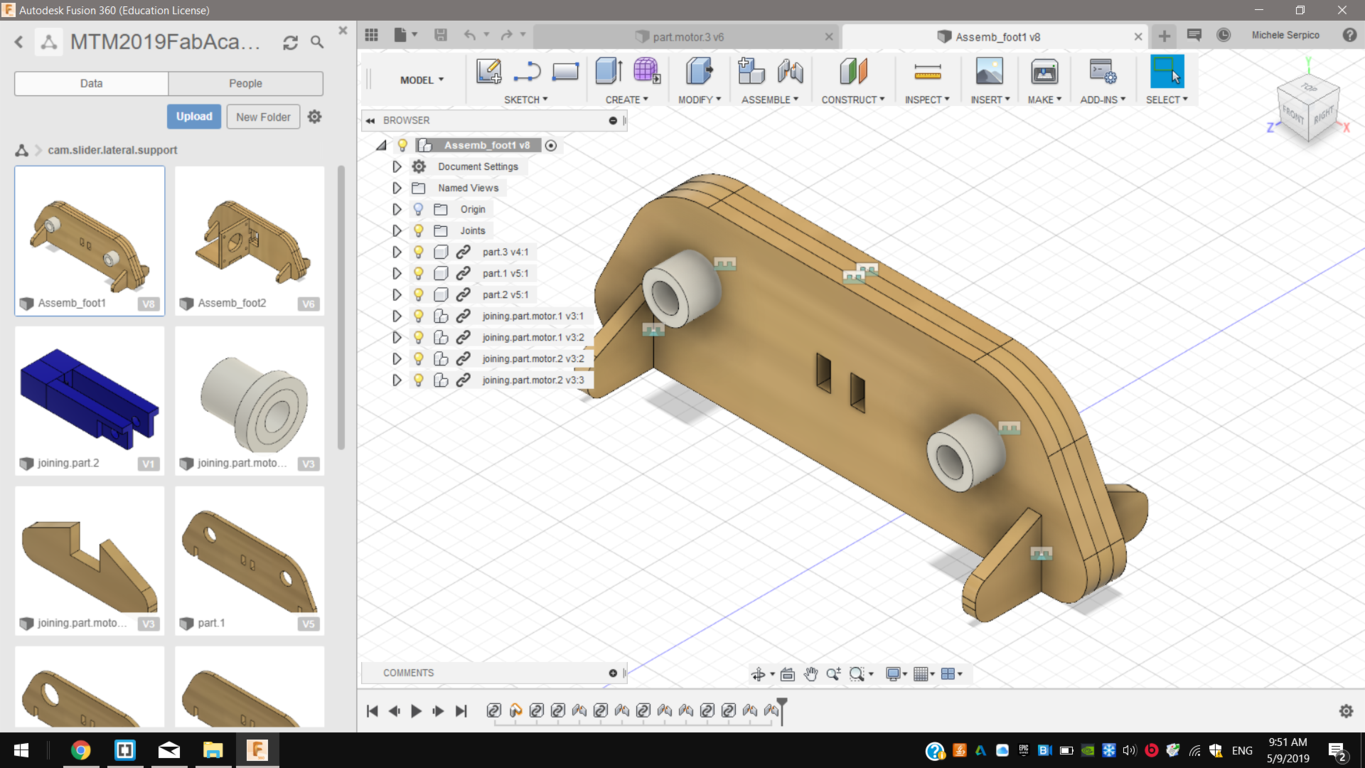Open the Scripts and Add-Ins icon
Screen dimensions: 1365x768
pos(1102,71)
